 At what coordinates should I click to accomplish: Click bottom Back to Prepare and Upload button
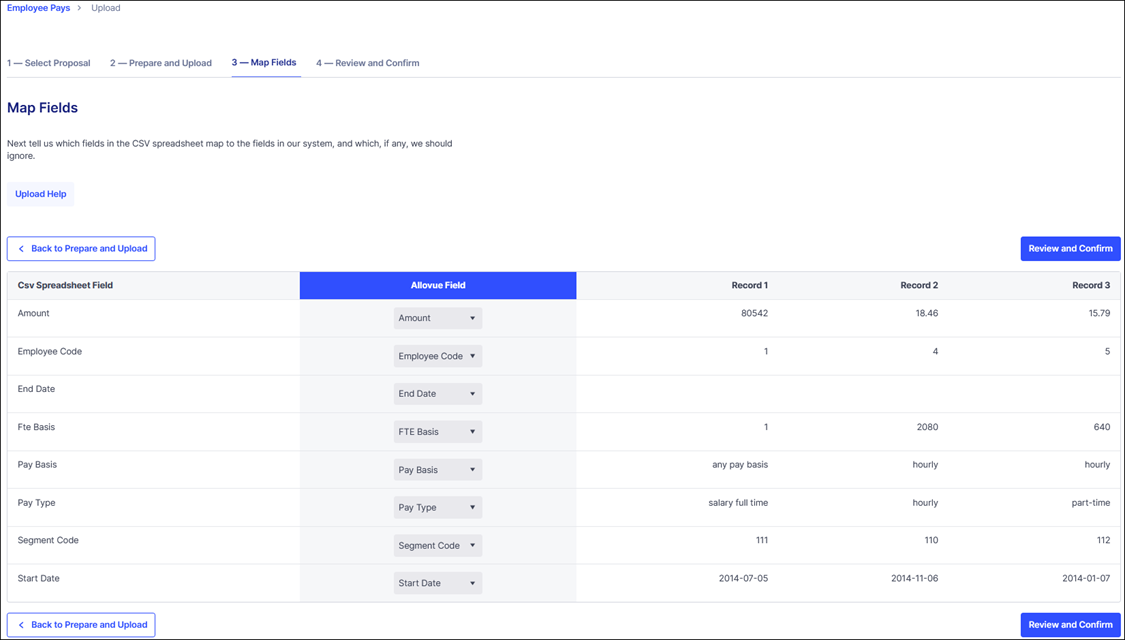tap(81, 625)
